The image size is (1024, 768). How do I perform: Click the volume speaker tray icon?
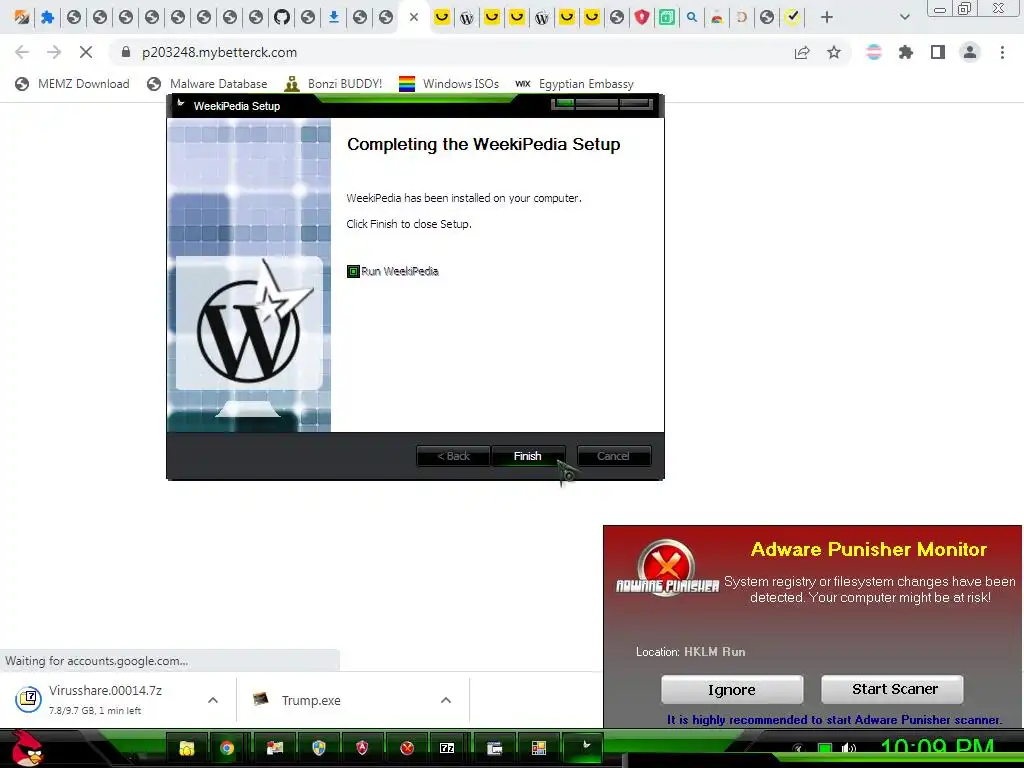point(848,748)
